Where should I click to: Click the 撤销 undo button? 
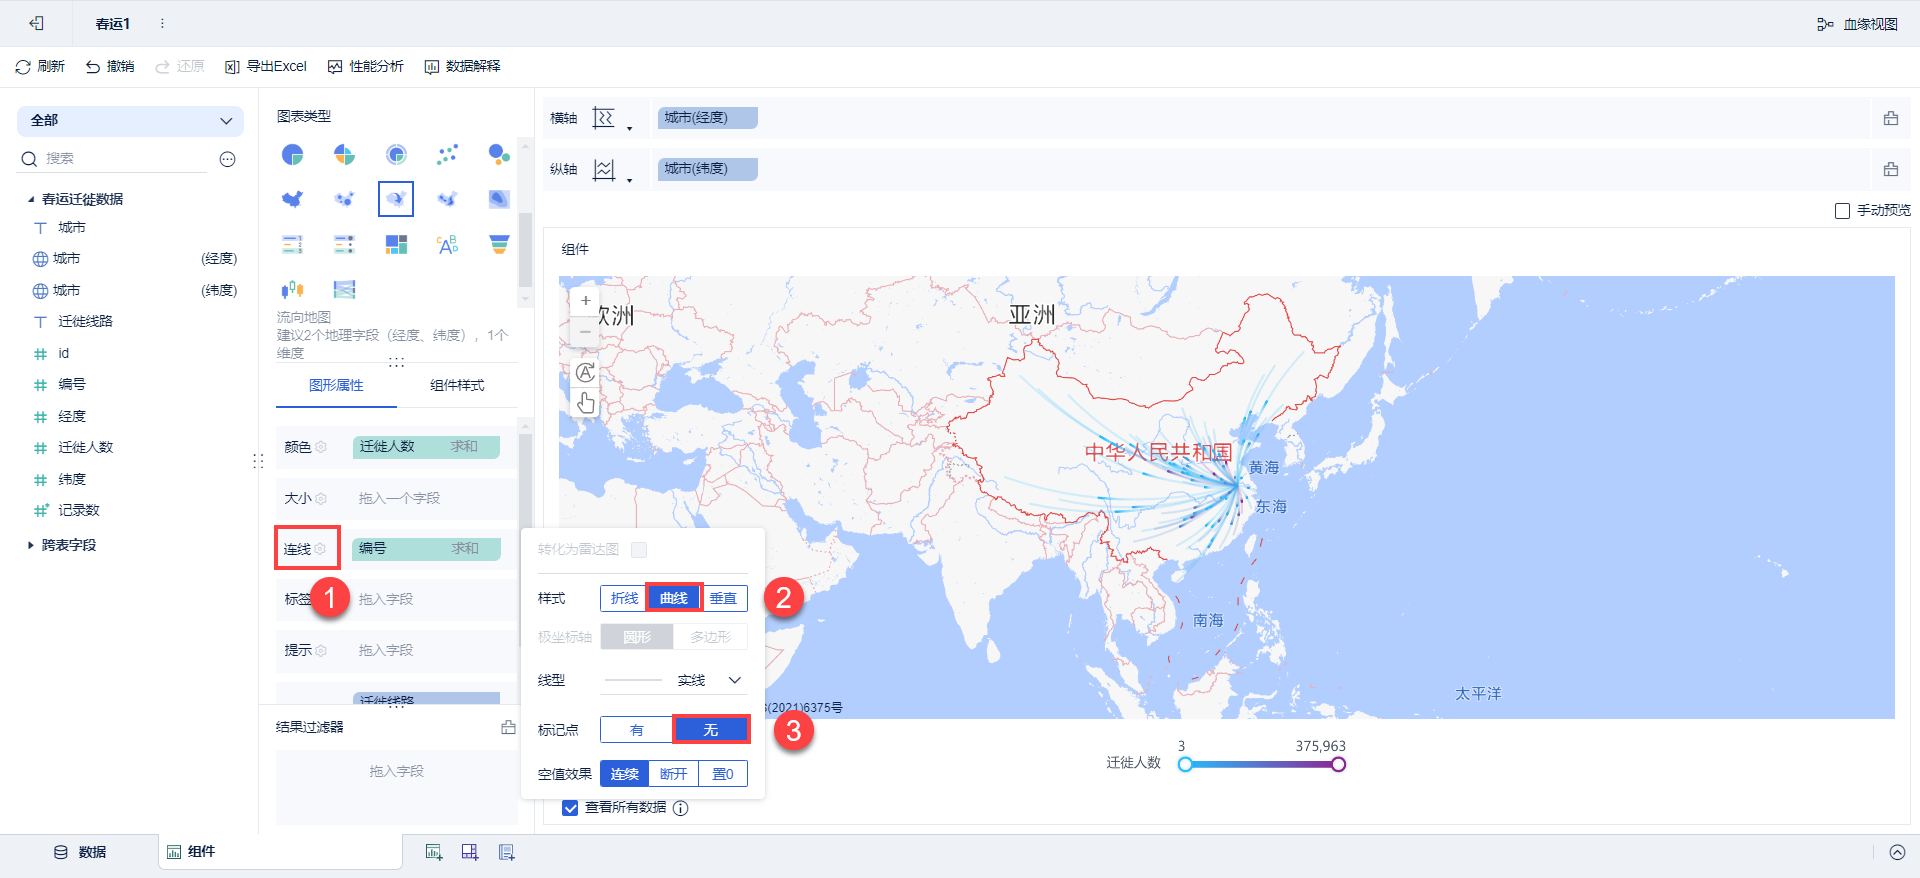click(x=110, y=67)
